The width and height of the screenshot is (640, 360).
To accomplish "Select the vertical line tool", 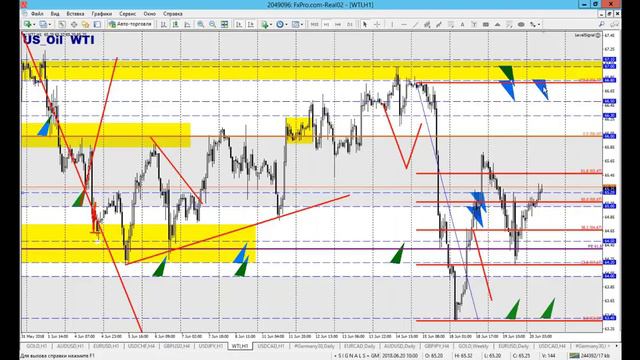I will (392, 24).
